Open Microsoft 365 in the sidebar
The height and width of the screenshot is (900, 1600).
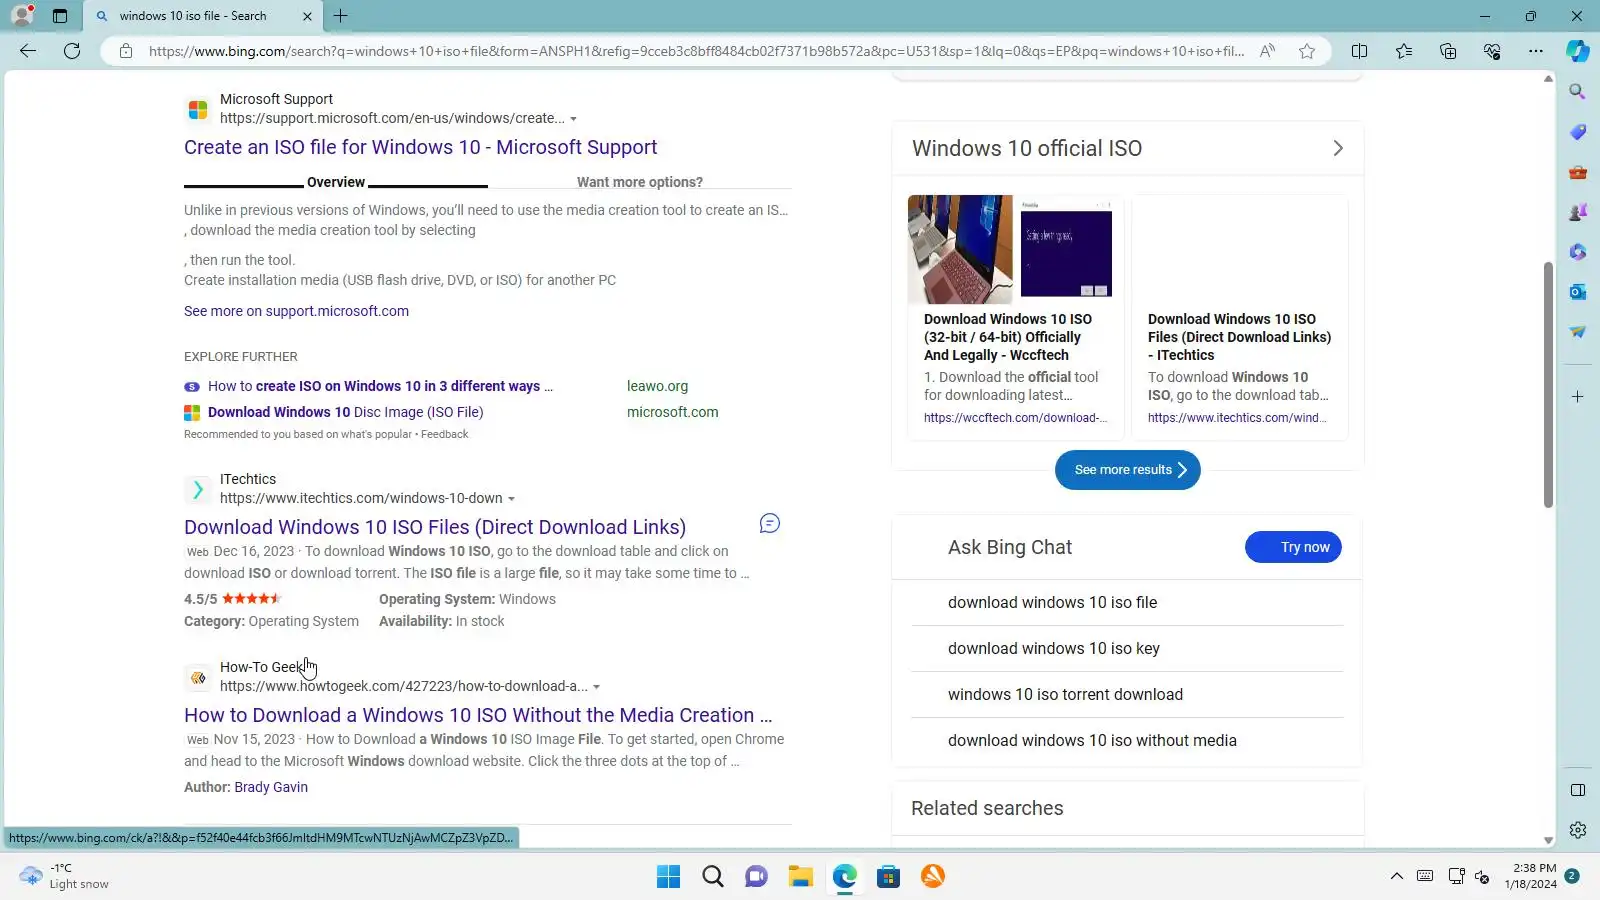pyautogui.click(x=1578, y=252)
